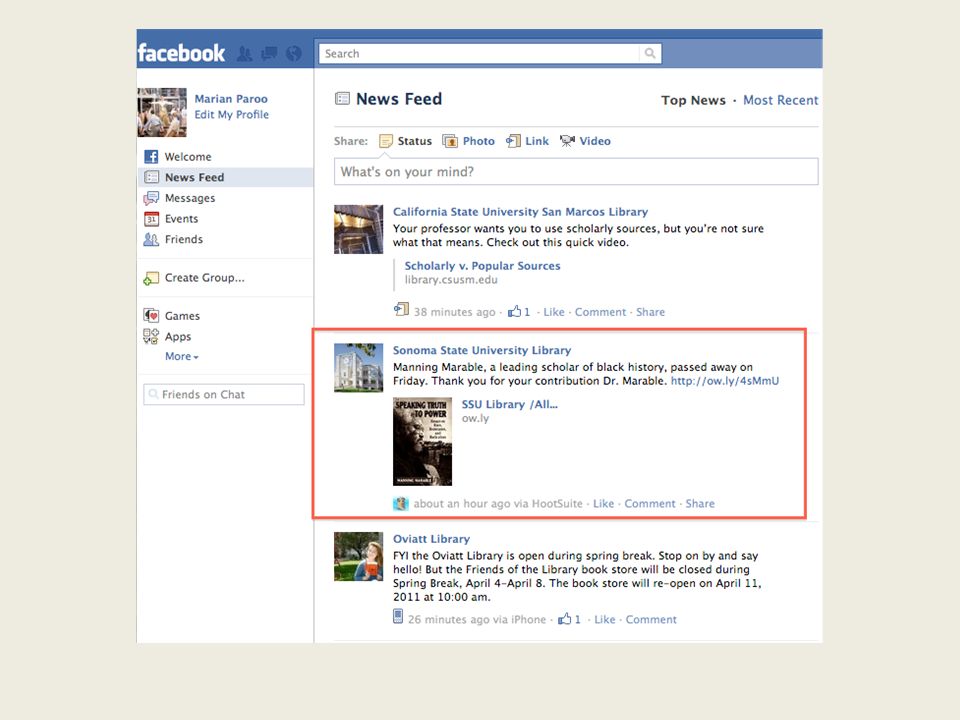Image resolution: width=960 pixels, height=720 pixels.
Task: Open the ow.ly/4sMmU link
Action: tap(725, 381)
